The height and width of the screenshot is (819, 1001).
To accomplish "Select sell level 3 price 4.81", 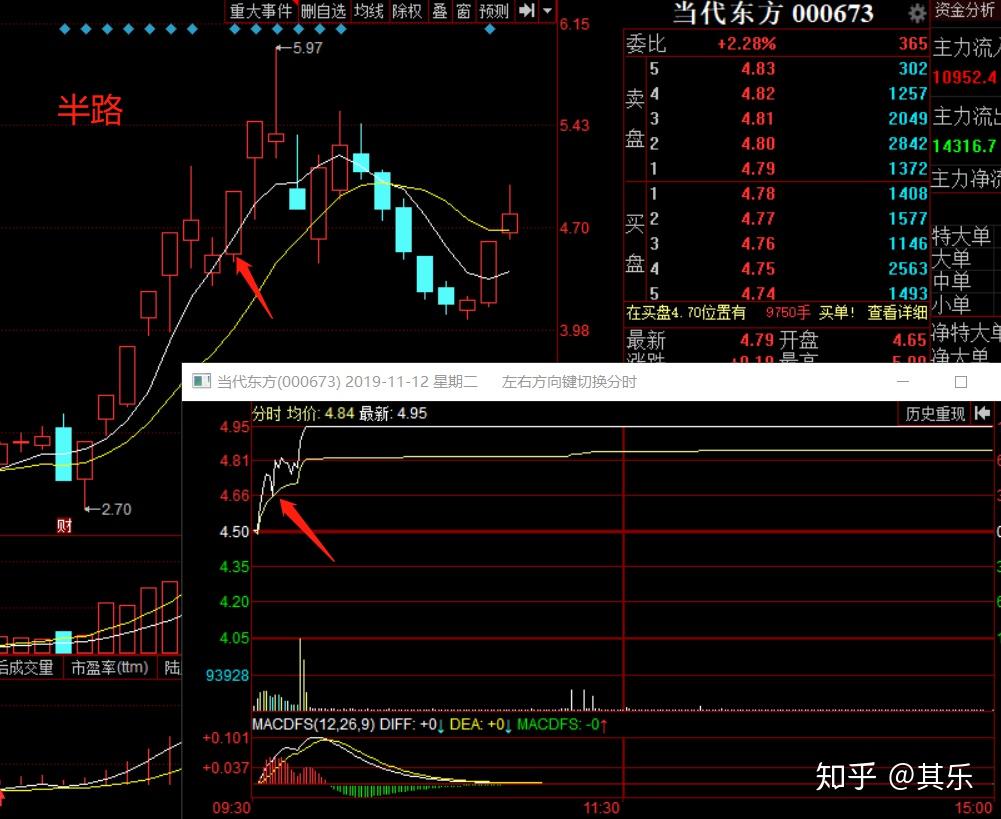I will [x=758, y=118].
